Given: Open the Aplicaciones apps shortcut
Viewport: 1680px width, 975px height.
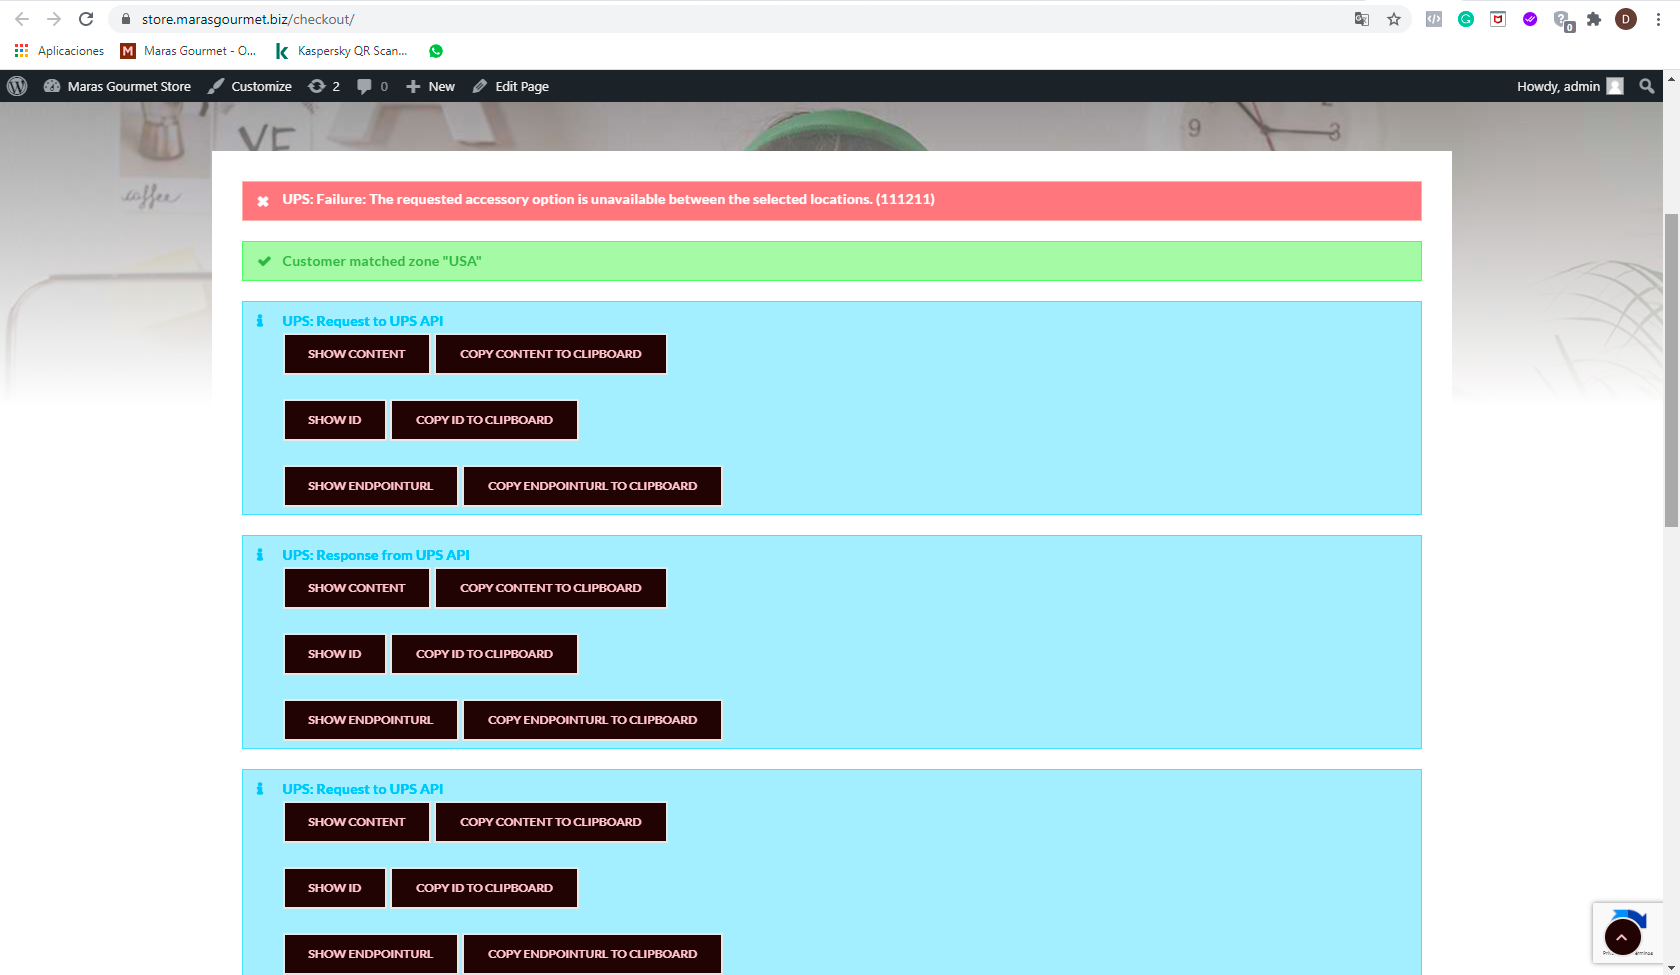Looking at the screenshot, I should (x=59, y=51).
